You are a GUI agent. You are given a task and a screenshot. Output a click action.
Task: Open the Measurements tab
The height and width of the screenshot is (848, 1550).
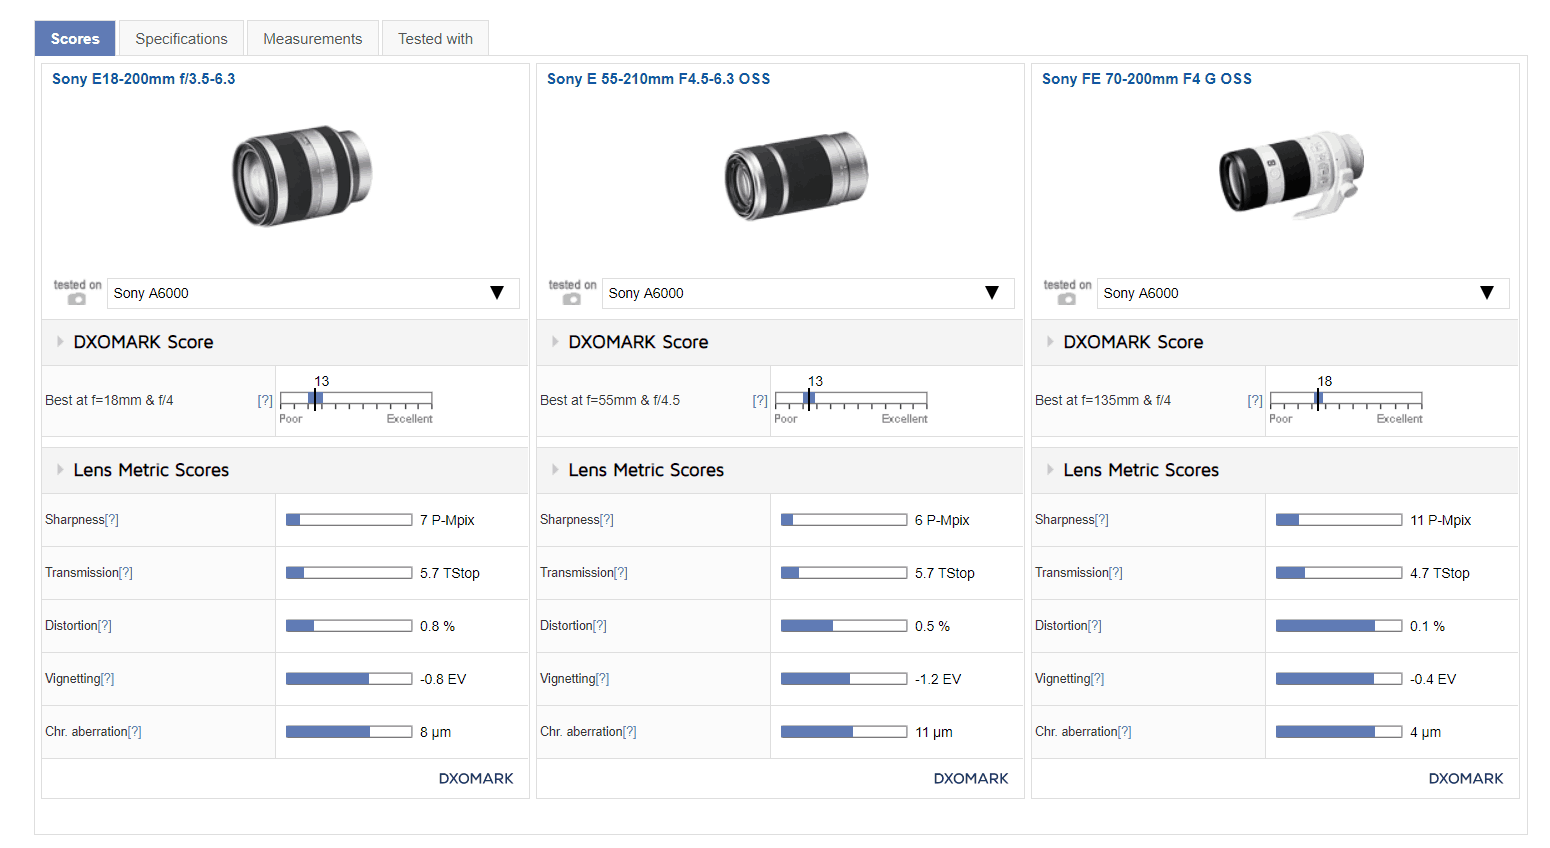pyautogui.click(x=312, y=39)
